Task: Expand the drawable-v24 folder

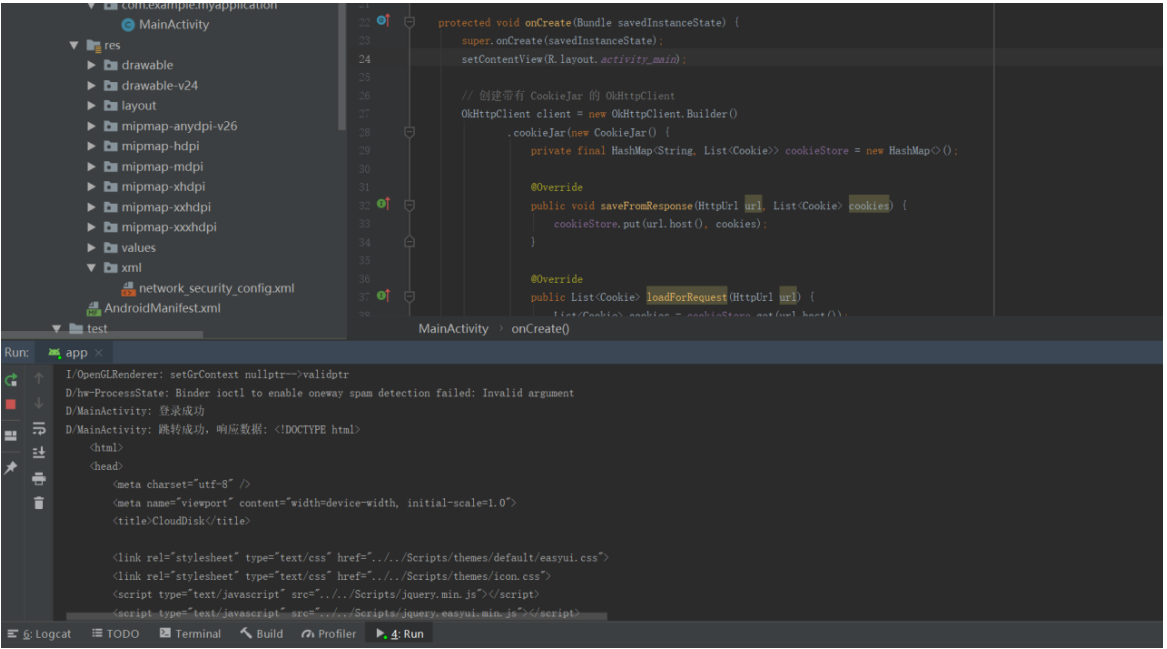Action: [92, 86]
